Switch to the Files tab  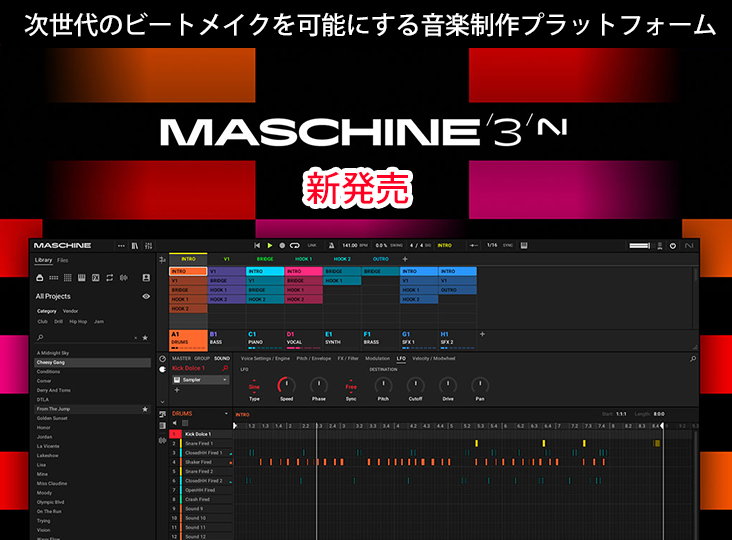pyautogui.click(x=63, y=260)
